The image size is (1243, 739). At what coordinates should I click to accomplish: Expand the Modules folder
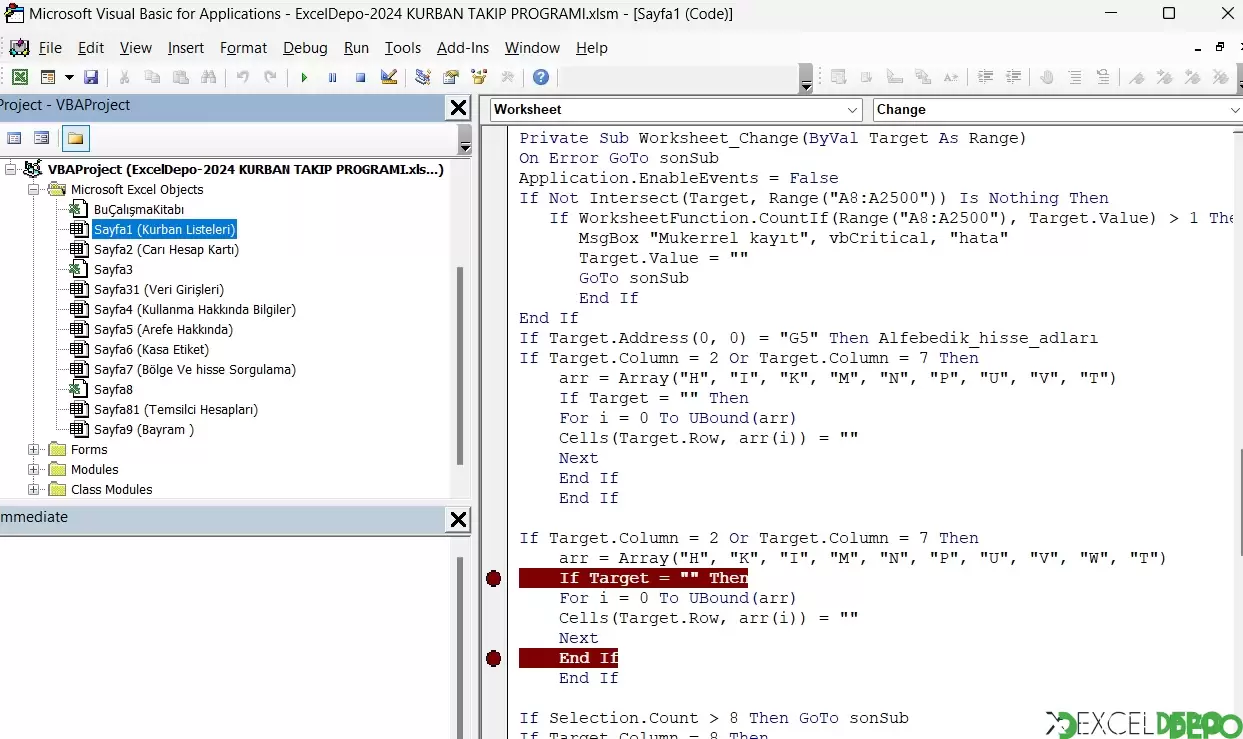coord(34,469)
